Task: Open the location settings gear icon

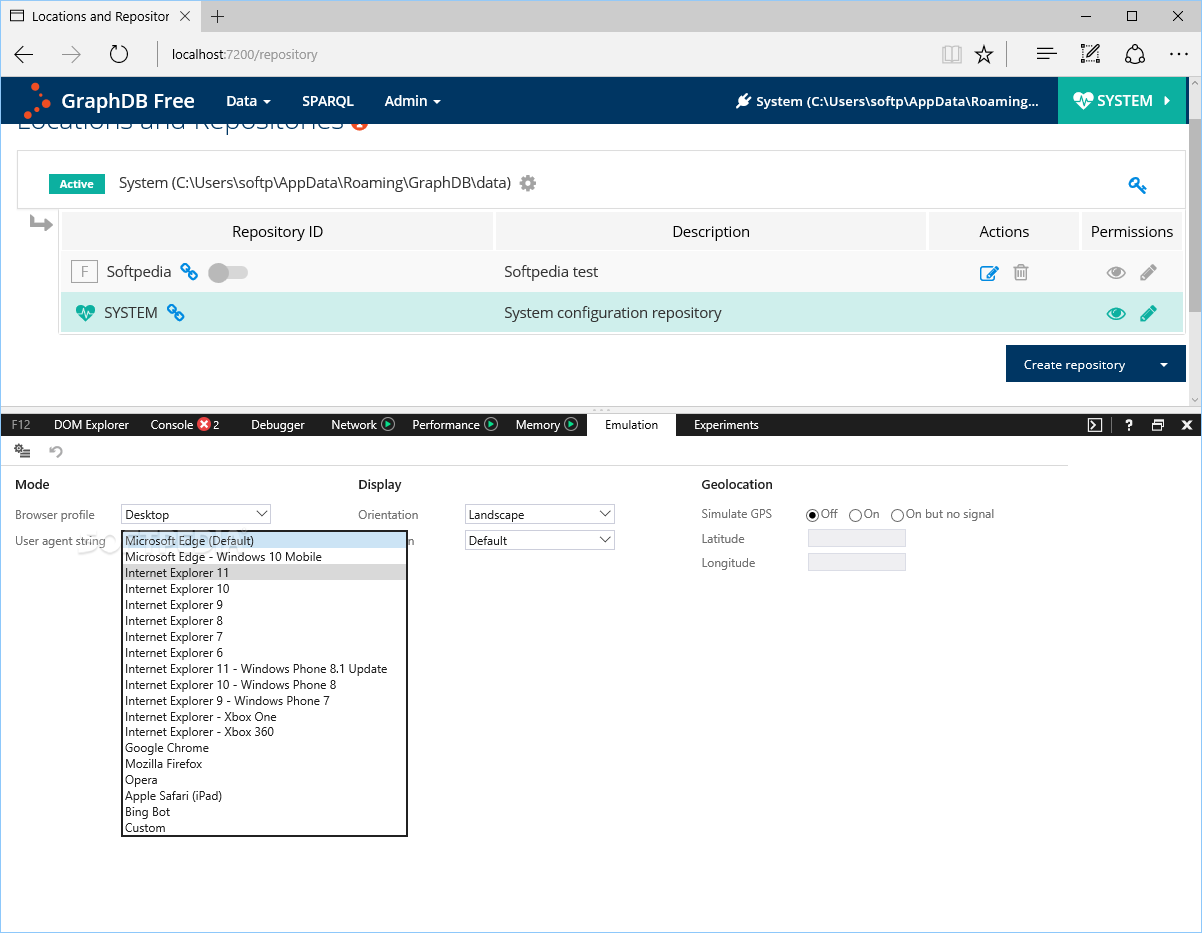Action: coord(528,183)
